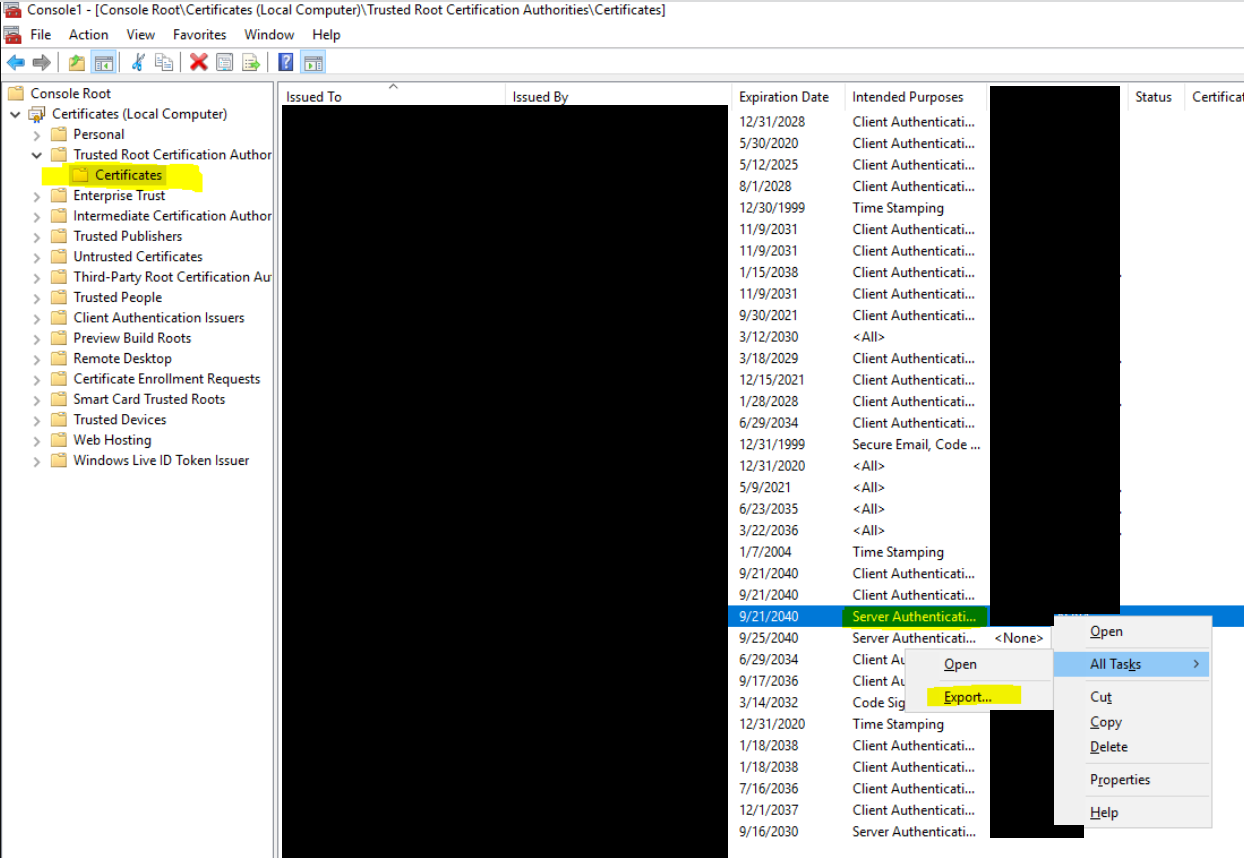This screenshot has height=858, width=1244.
Task: Choose Export... in the submenu
Action: tap(967, 697)
